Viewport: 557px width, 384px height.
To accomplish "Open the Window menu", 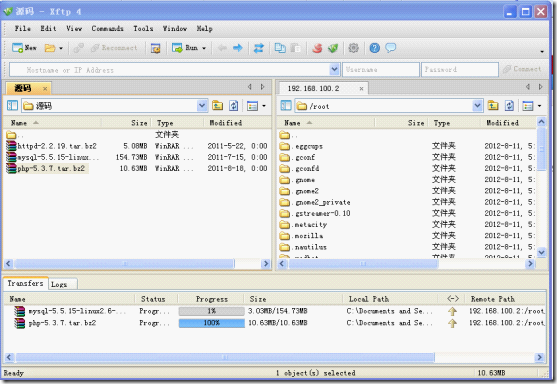I will (174, 28).
